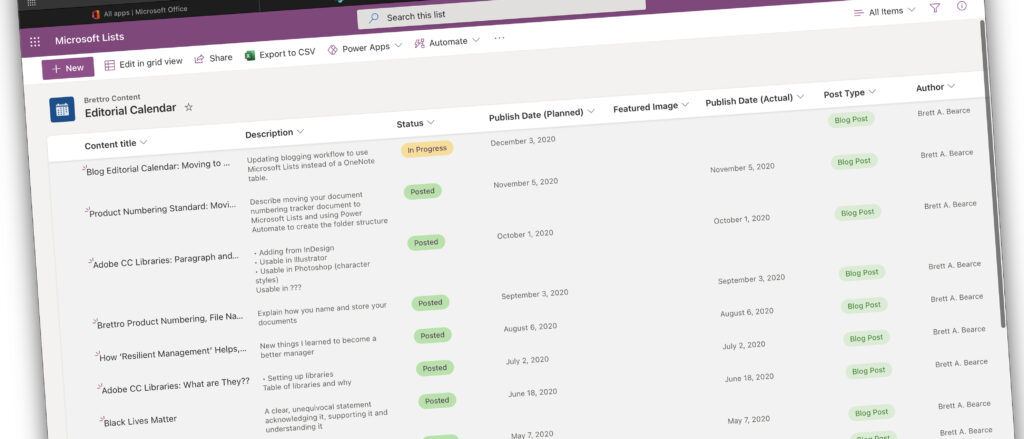Open the Brettro Content site link
The width and height of the screenshot is (1024, 439).
coord(112,98)
